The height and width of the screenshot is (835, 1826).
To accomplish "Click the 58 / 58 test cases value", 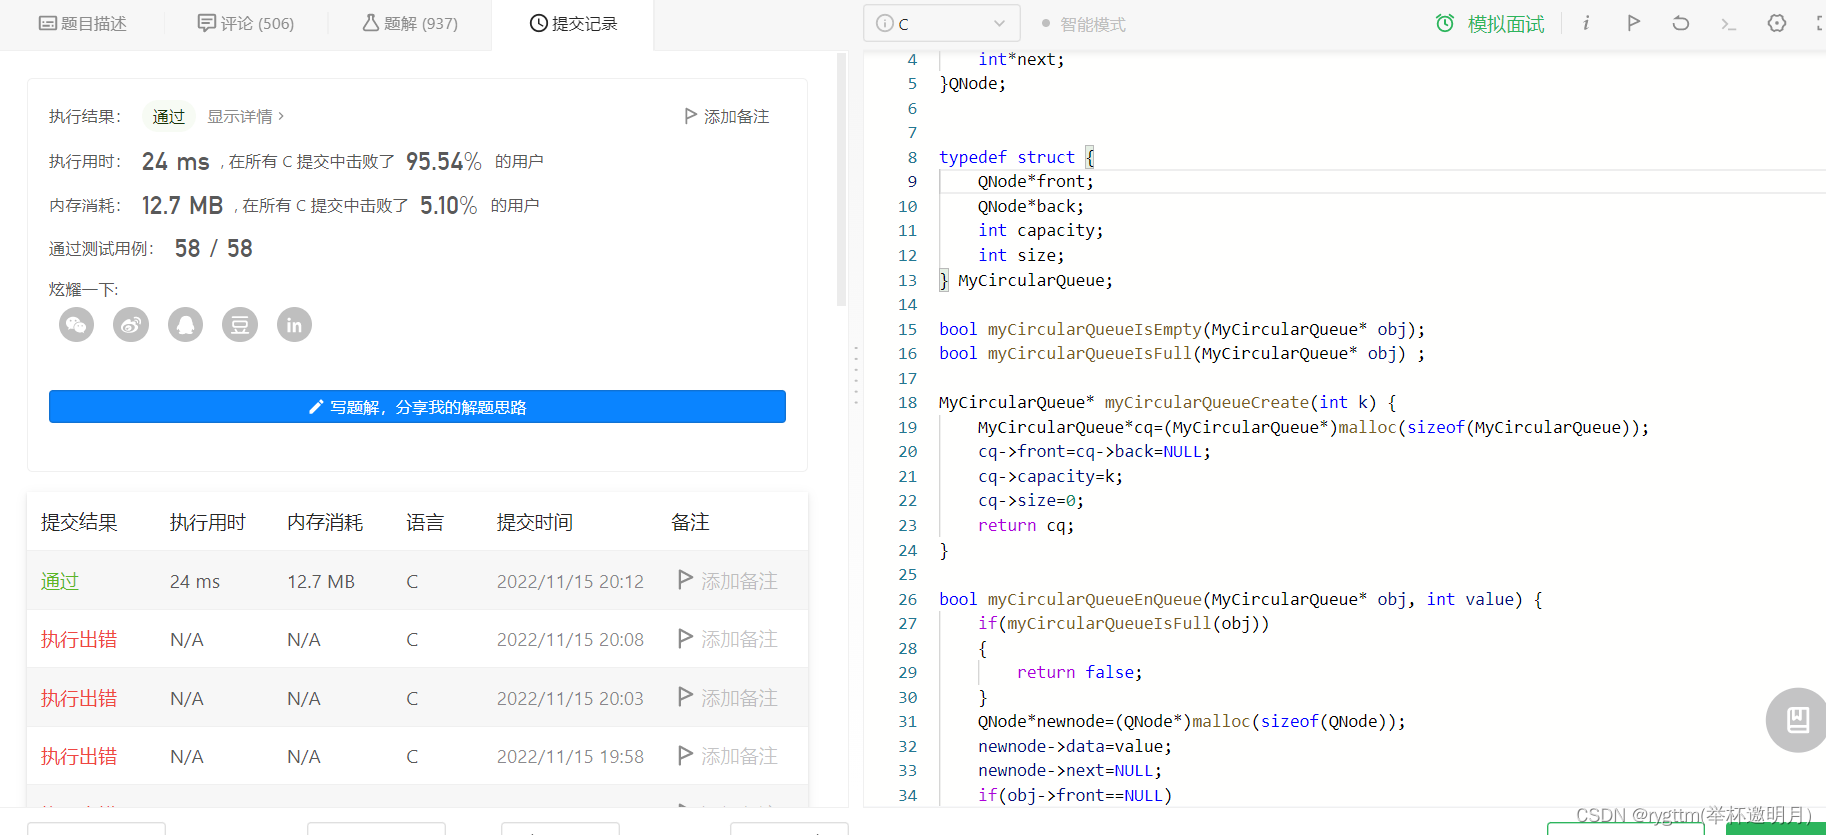I will pos(213,248).
